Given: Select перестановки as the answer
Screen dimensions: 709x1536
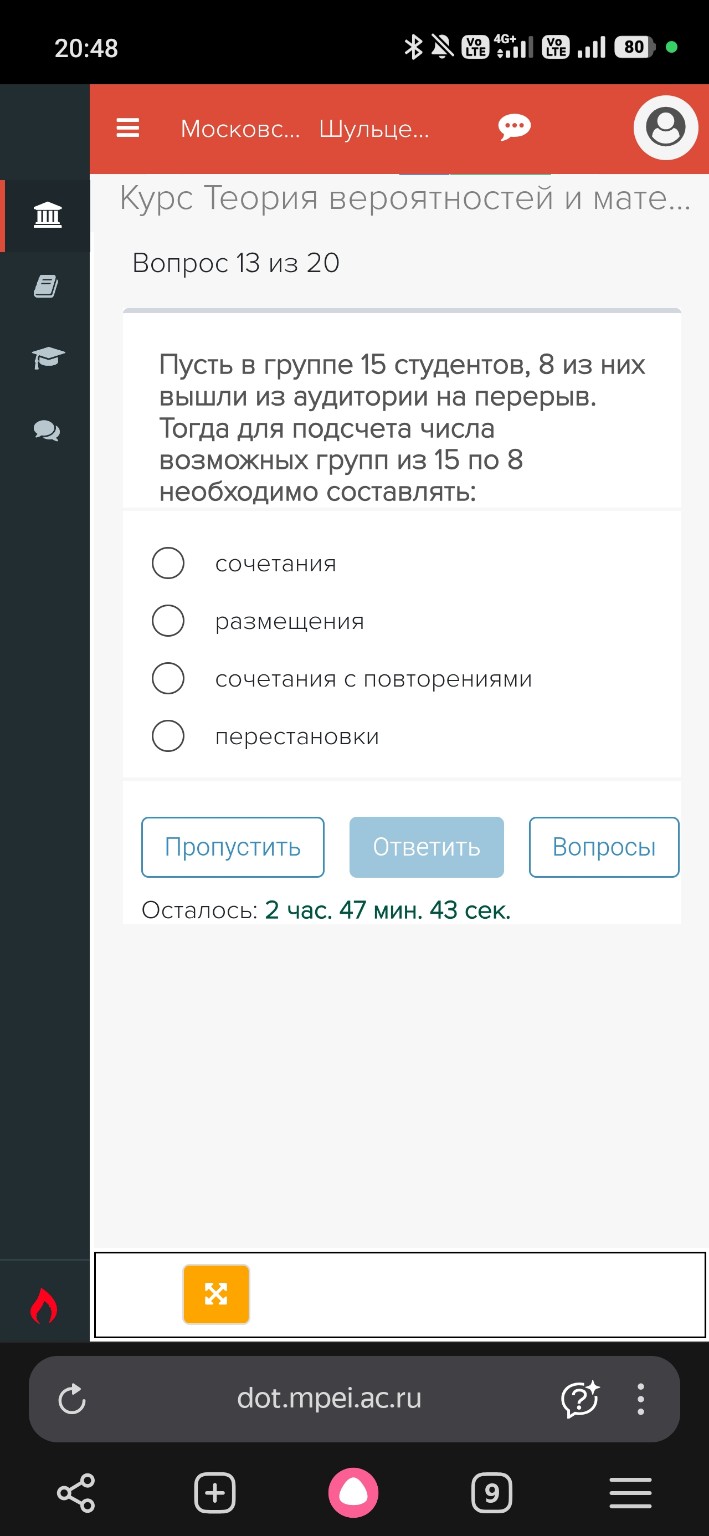Looking at the screenshot, I should point(168,736).
